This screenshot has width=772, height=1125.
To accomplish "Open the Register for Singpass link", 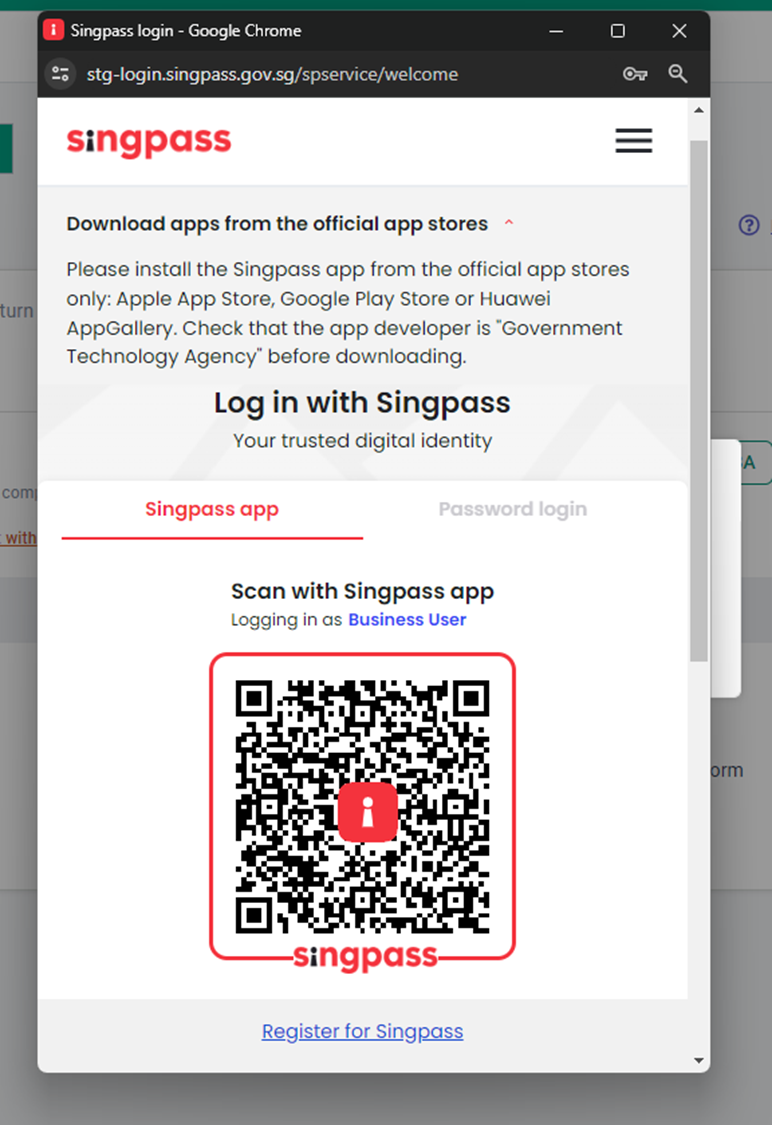I will click(362, 1031).
